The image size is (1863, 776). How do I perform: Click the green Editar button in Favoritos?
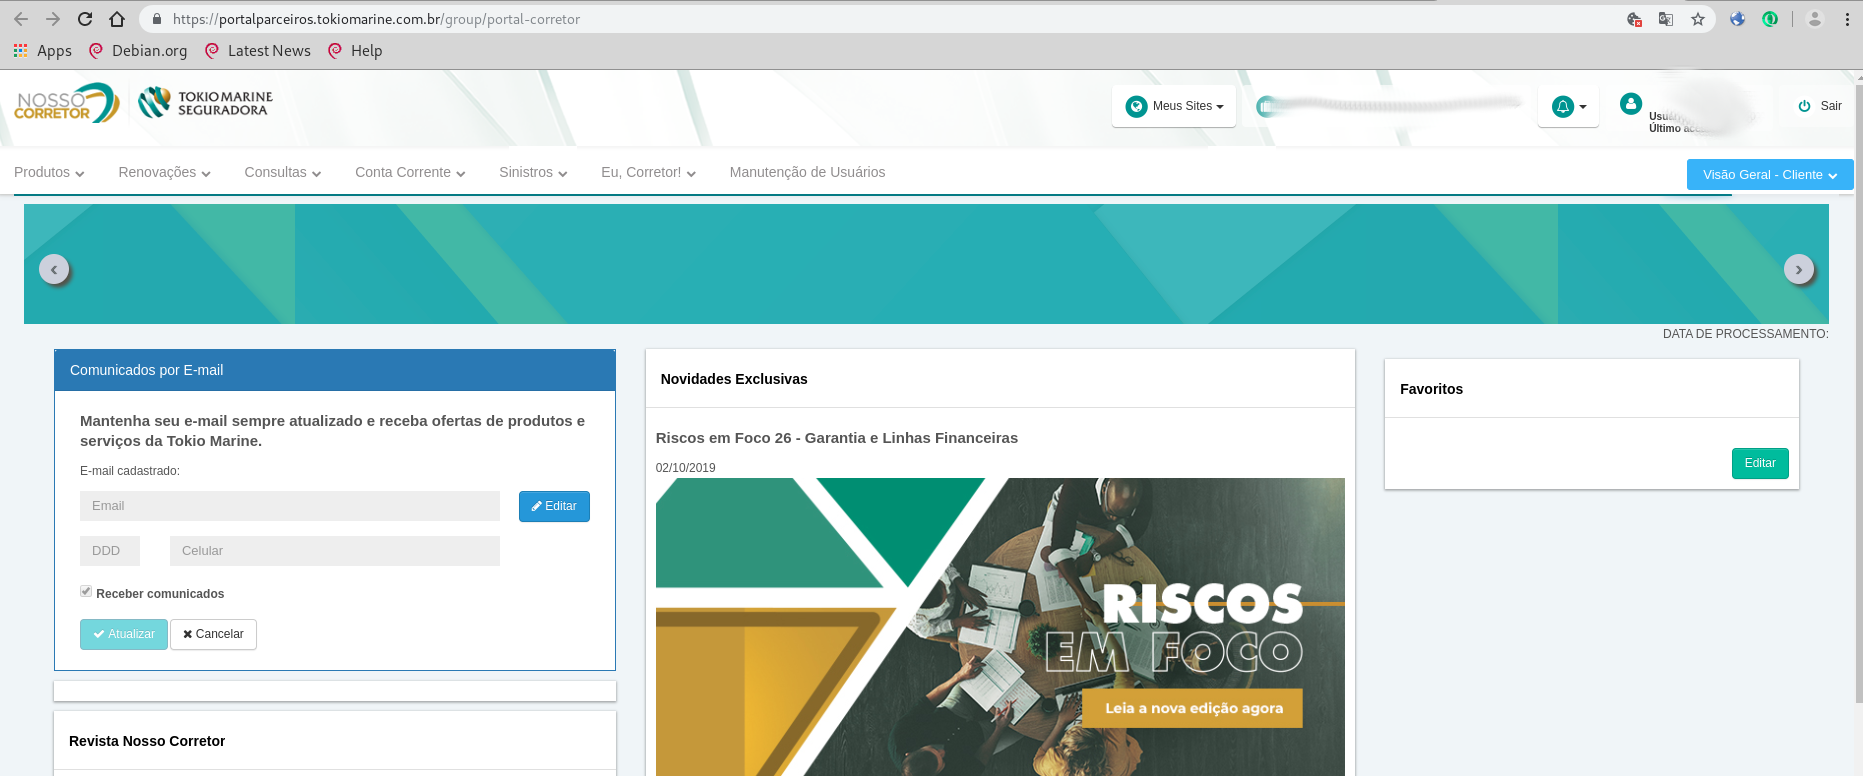[x=1760, y=463]
